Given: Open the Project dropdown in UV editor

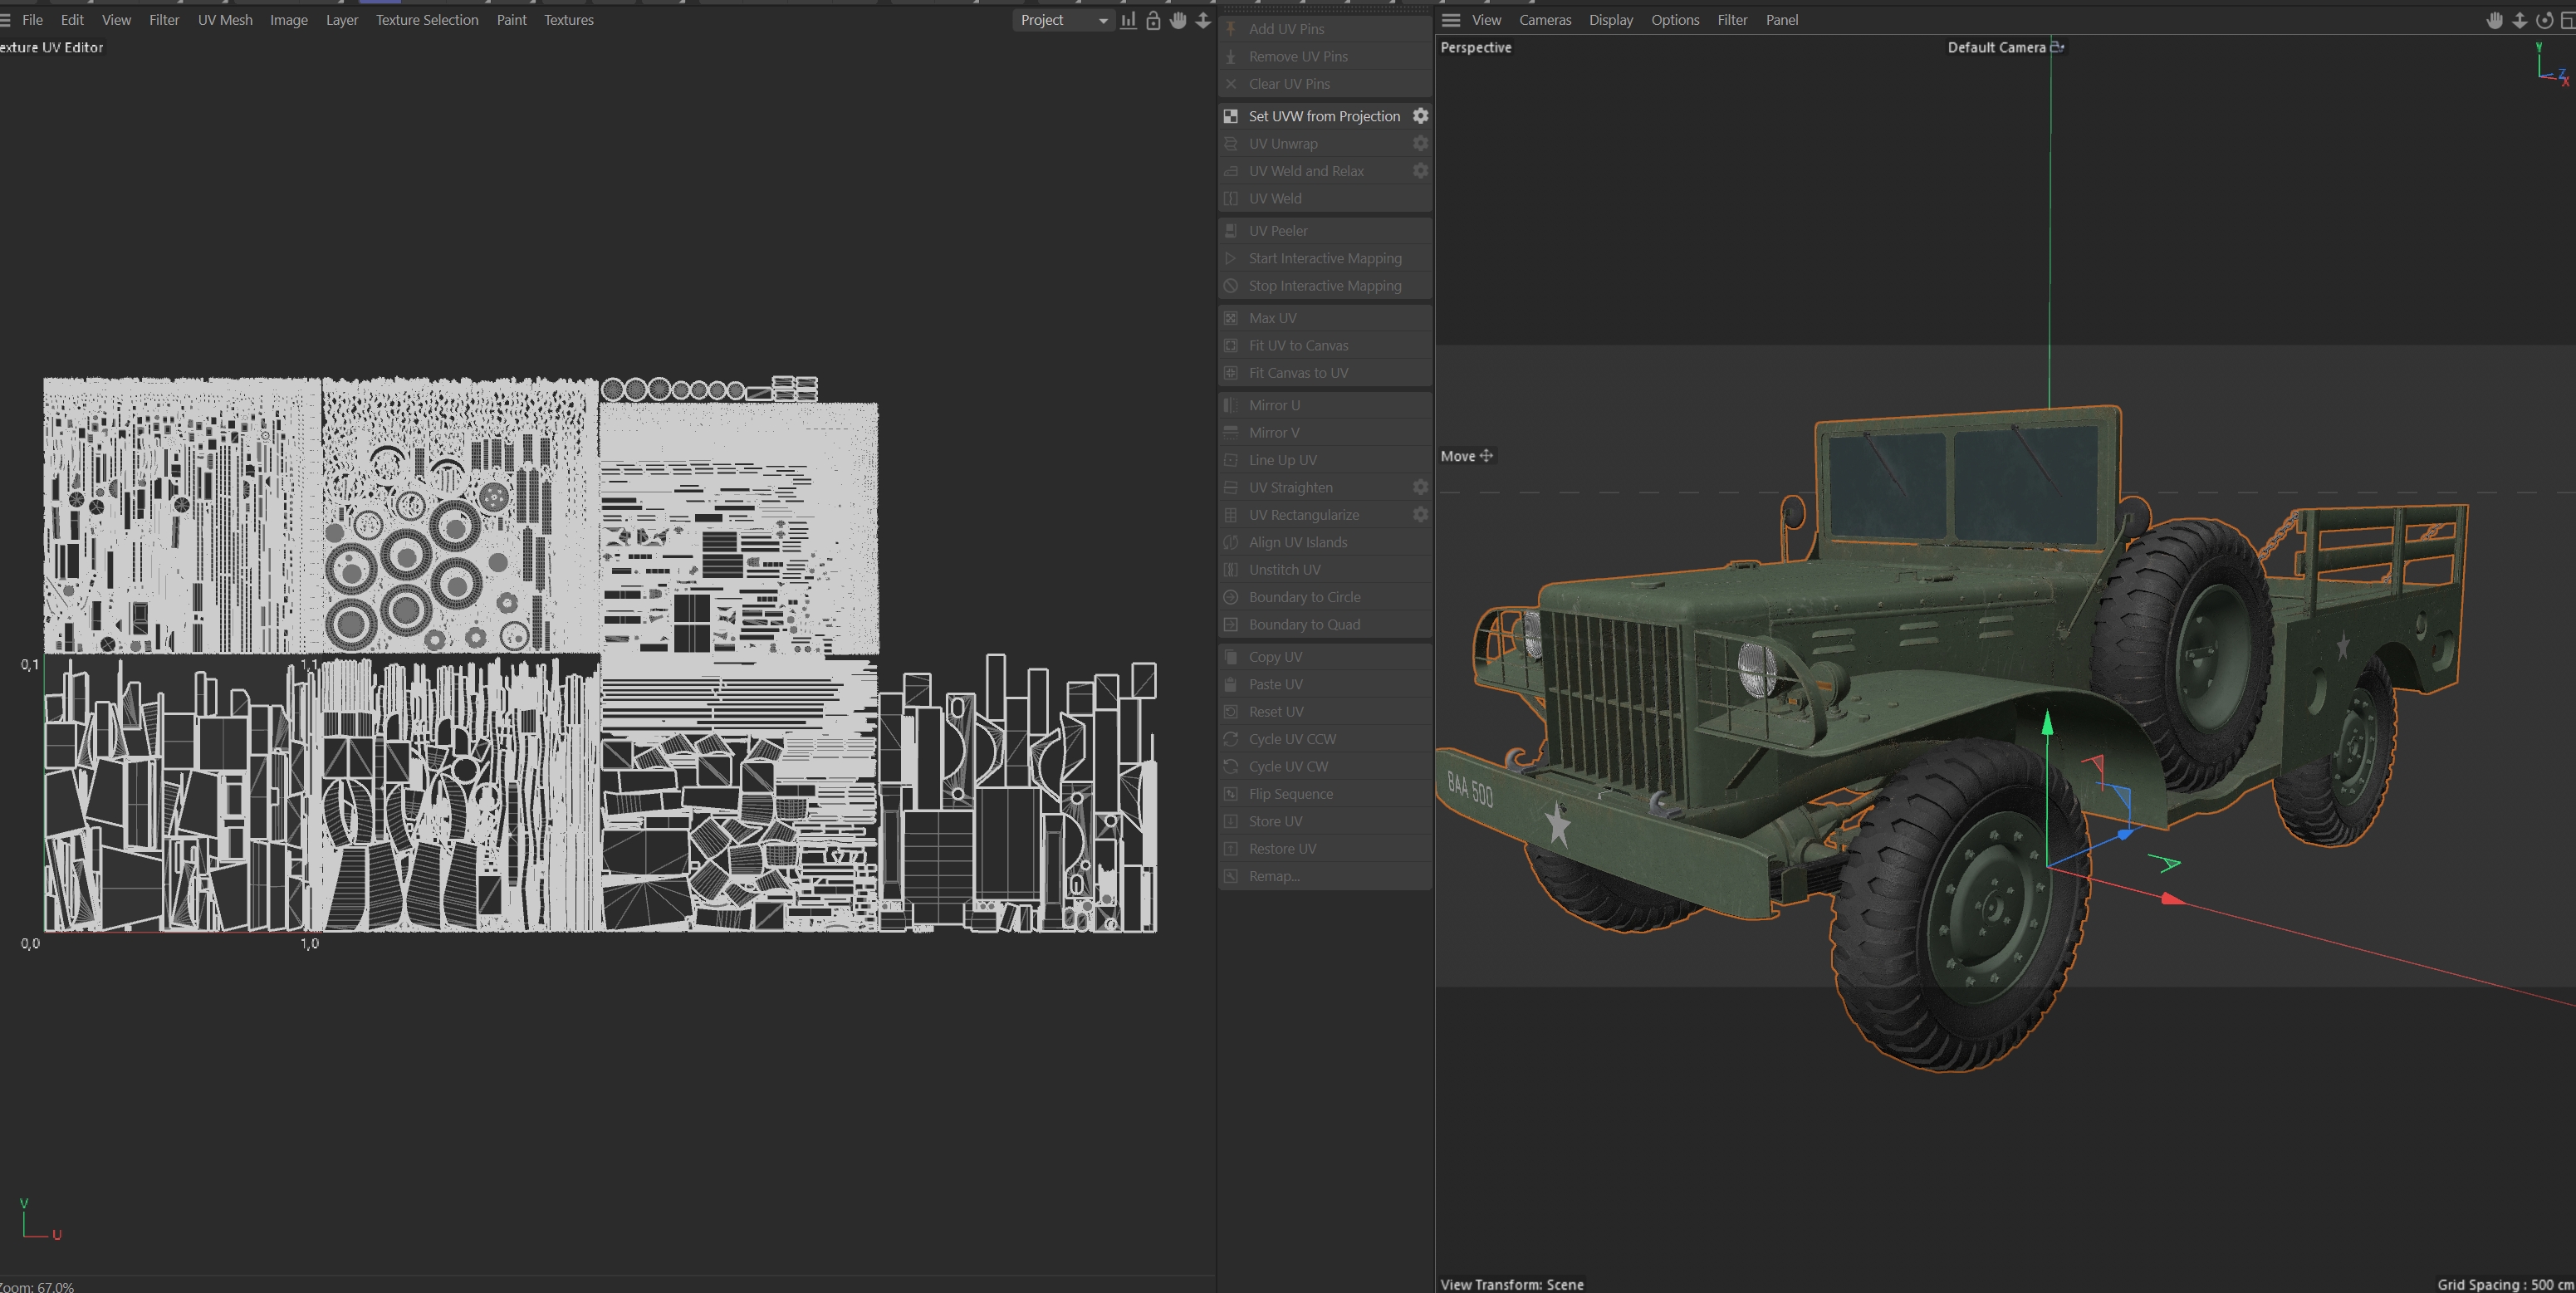Looking at the screenshot, I should [x=1063, y=20].
